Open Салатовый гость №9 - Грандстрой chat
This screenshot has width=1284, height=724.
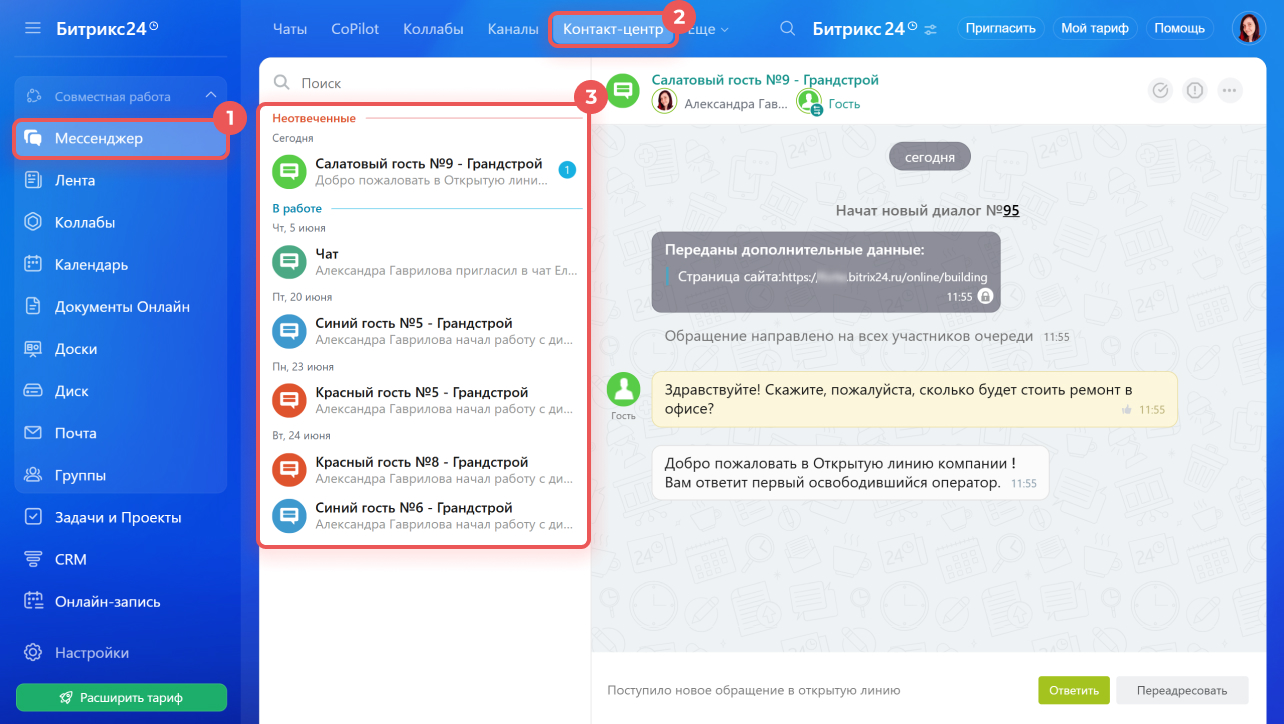[424, 171]
